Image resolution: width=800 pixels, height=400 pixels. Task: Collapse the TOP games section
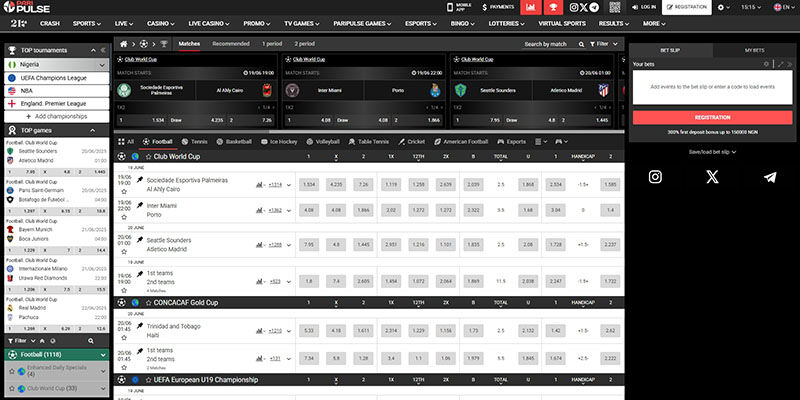pyautogui.click(x=92, y=130)
